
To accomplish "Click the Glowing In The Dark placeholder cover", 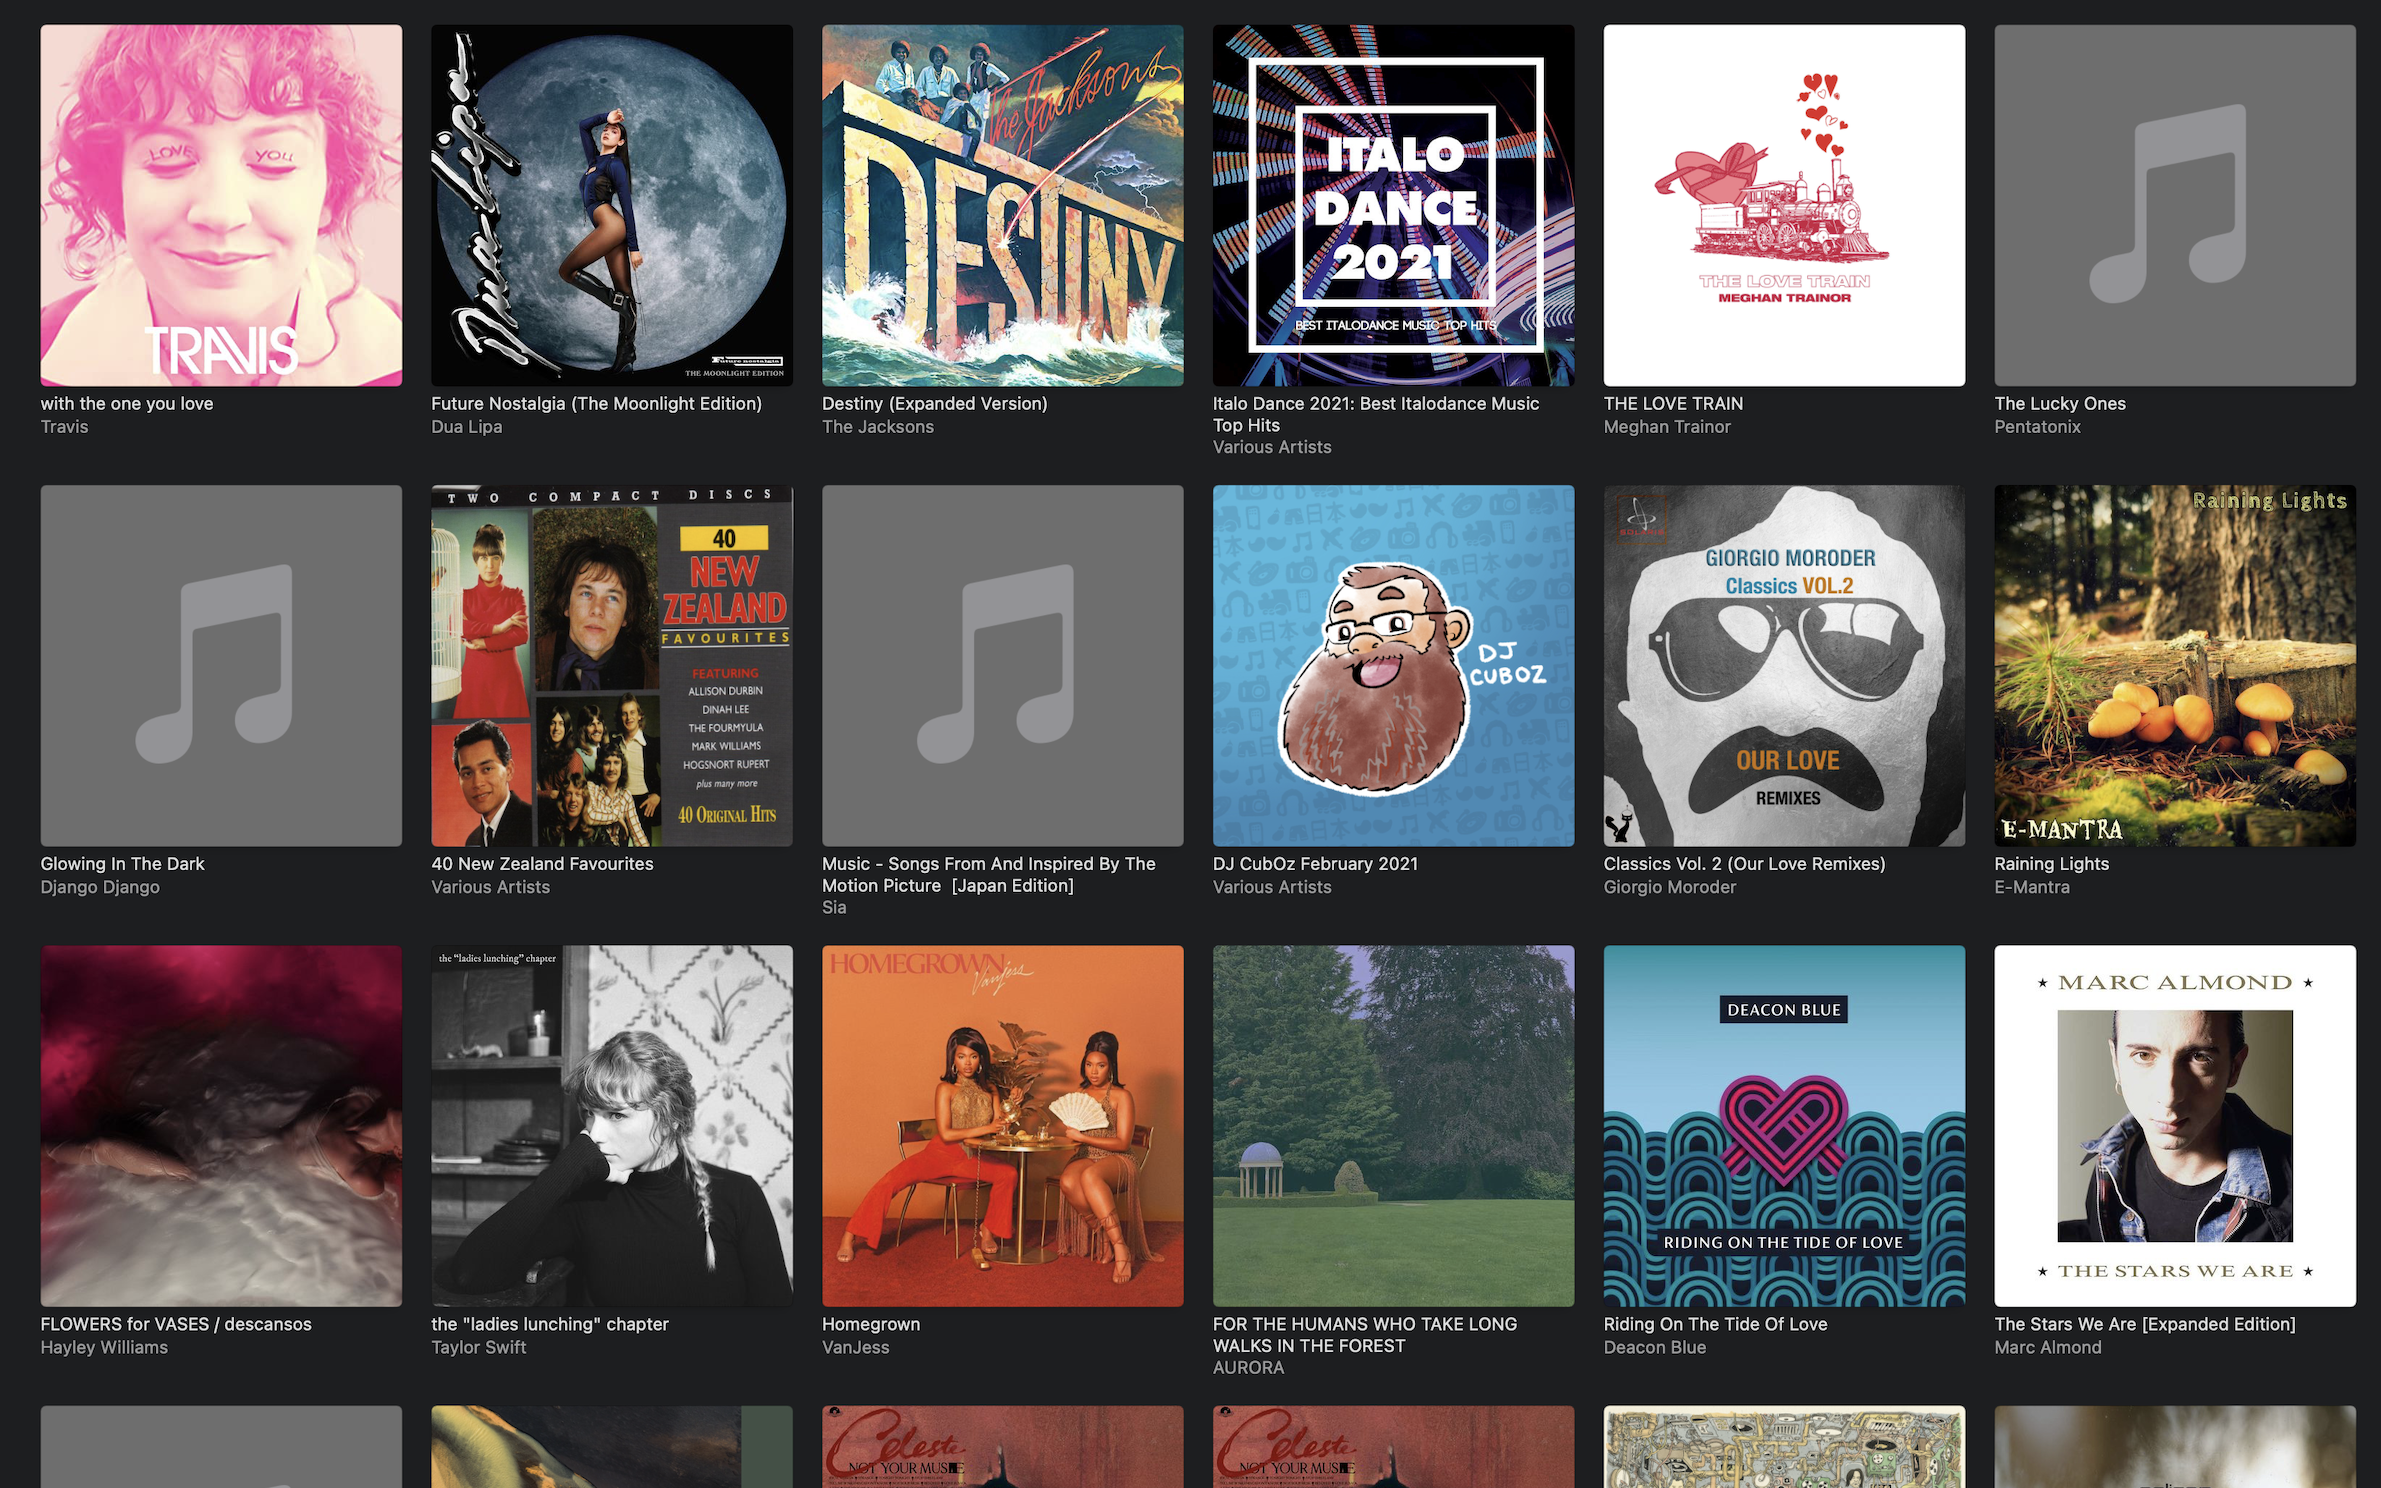I will [221, 665].
